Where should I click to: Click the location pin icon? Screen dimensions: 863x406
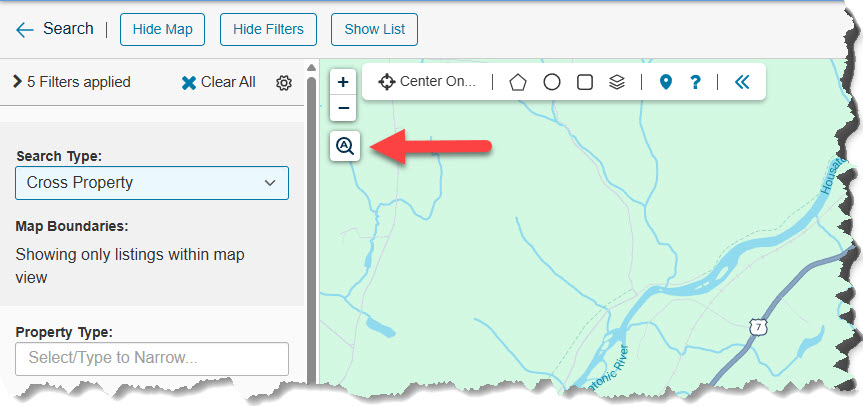tap(666, 83)
